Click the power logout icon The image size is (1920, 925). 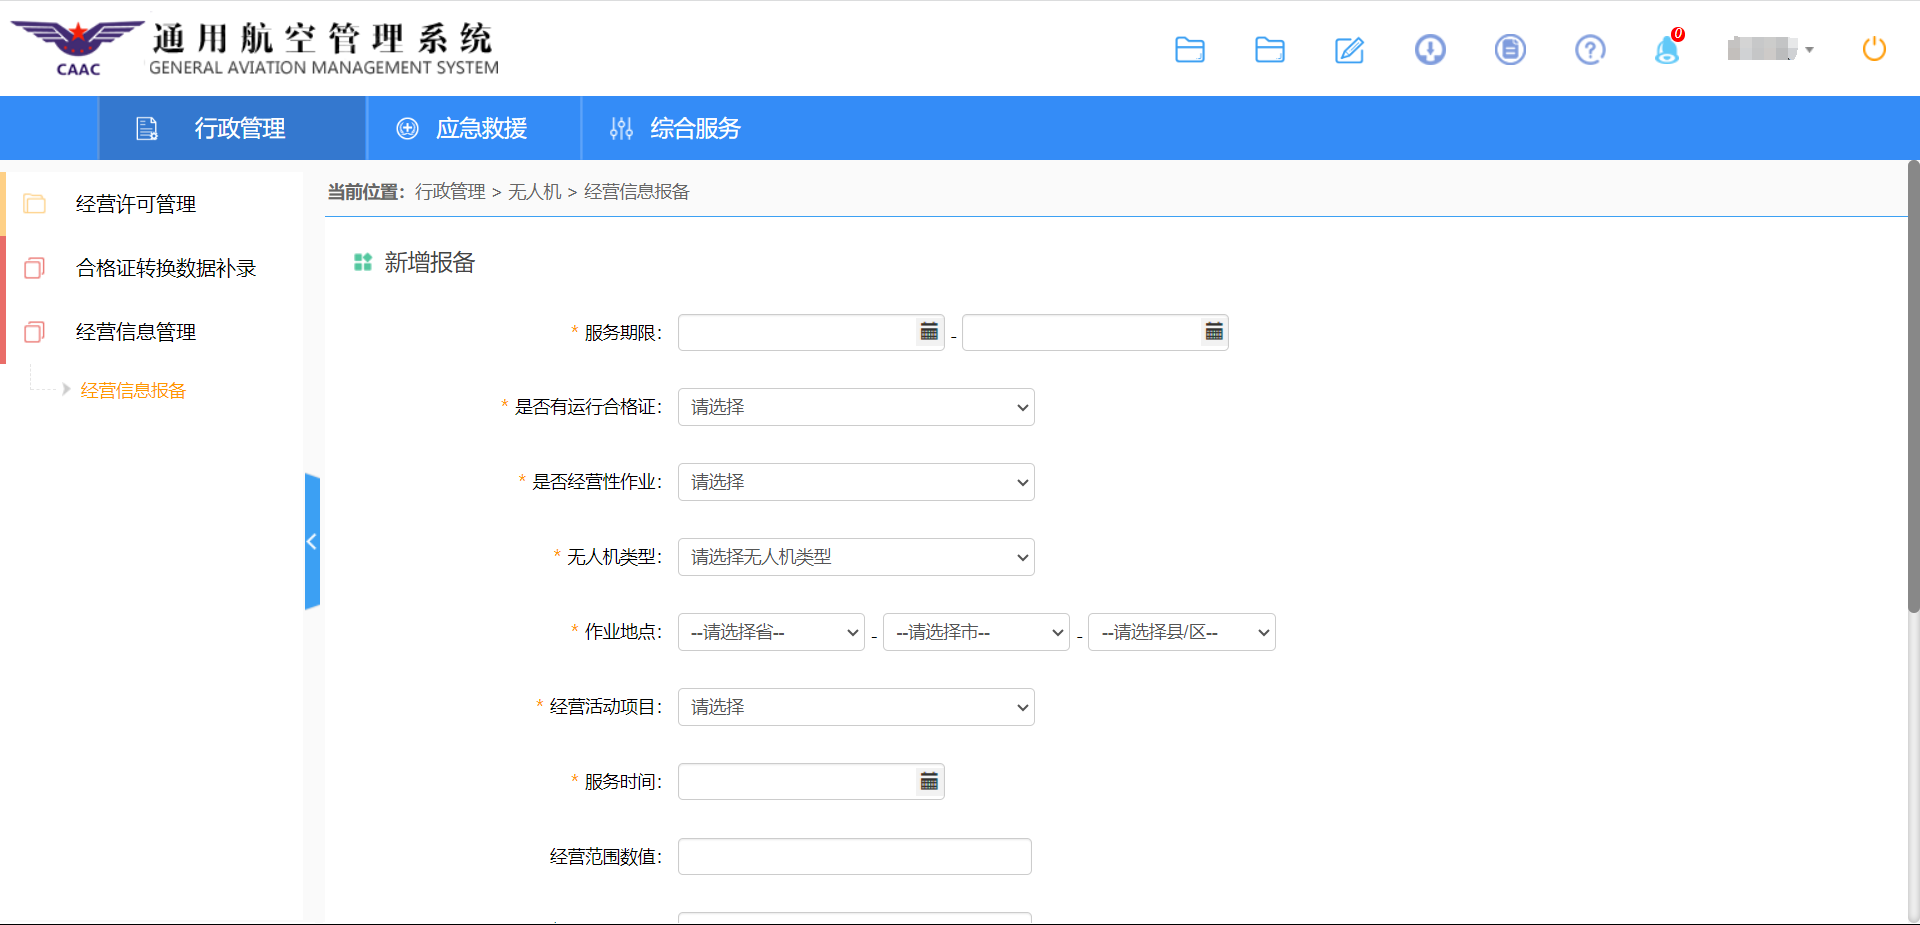click(x=1874, y=49)
